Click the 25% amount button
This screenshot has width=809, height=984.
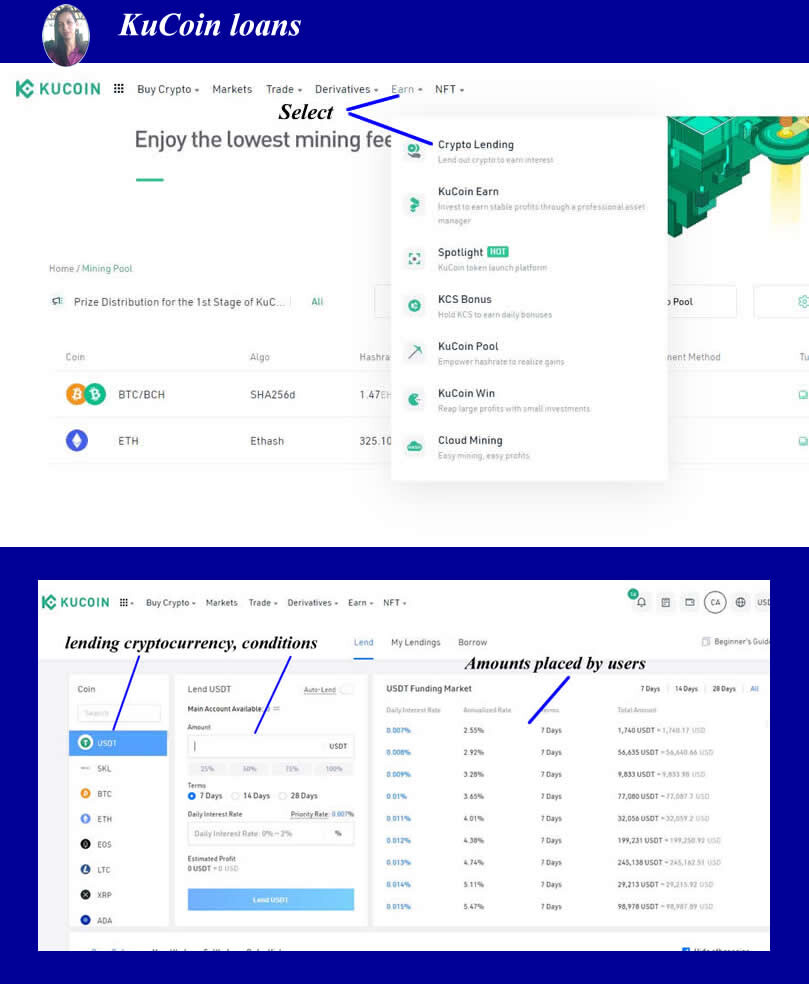click(207, 768)
